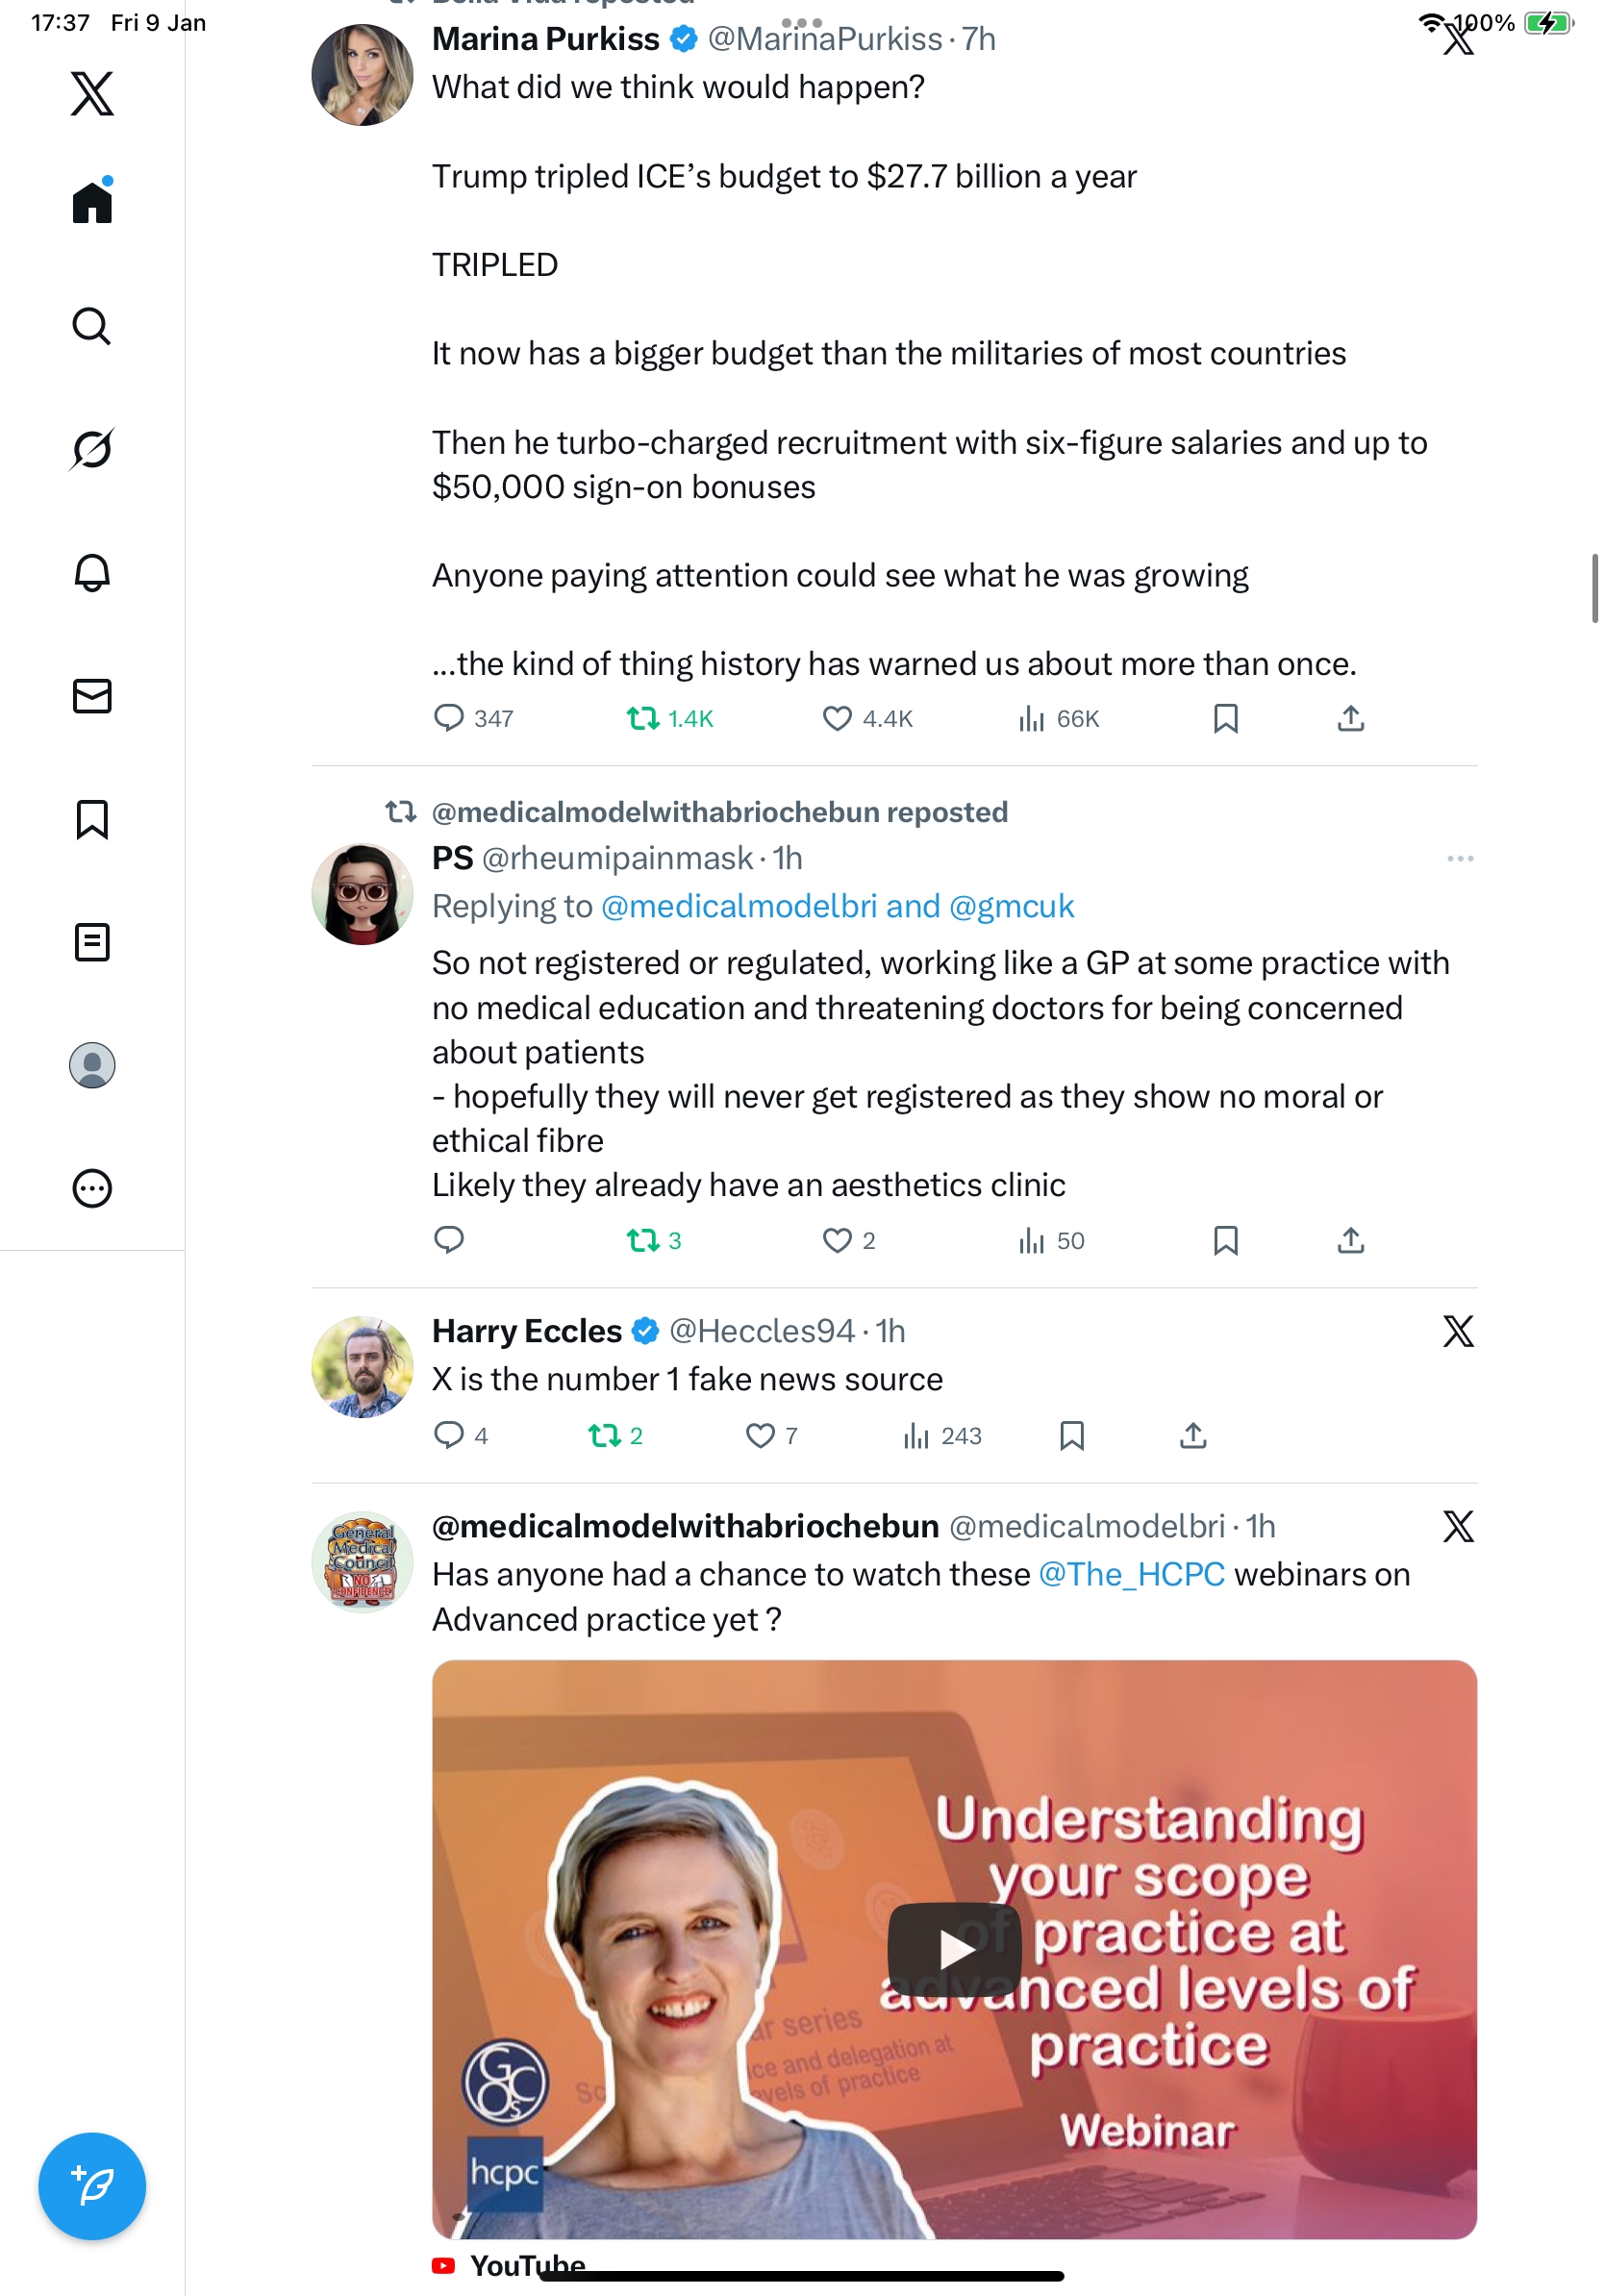Share Marina Purkiss's post
The width and height of the screenshot is (1604, 2296).
1350,718
